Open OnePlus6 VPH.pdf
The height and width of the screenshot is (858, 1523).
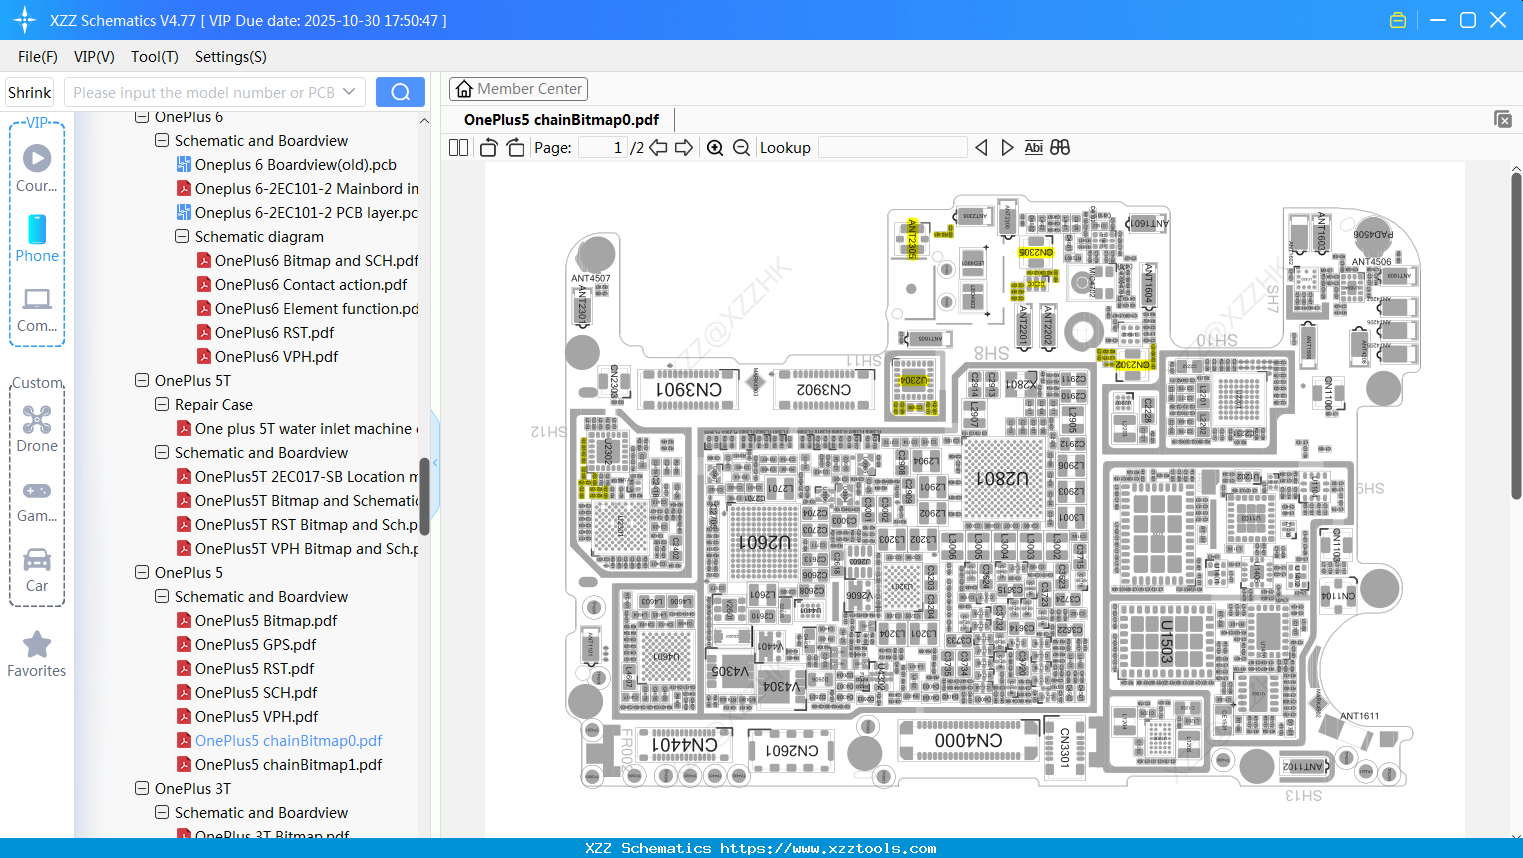276,357
